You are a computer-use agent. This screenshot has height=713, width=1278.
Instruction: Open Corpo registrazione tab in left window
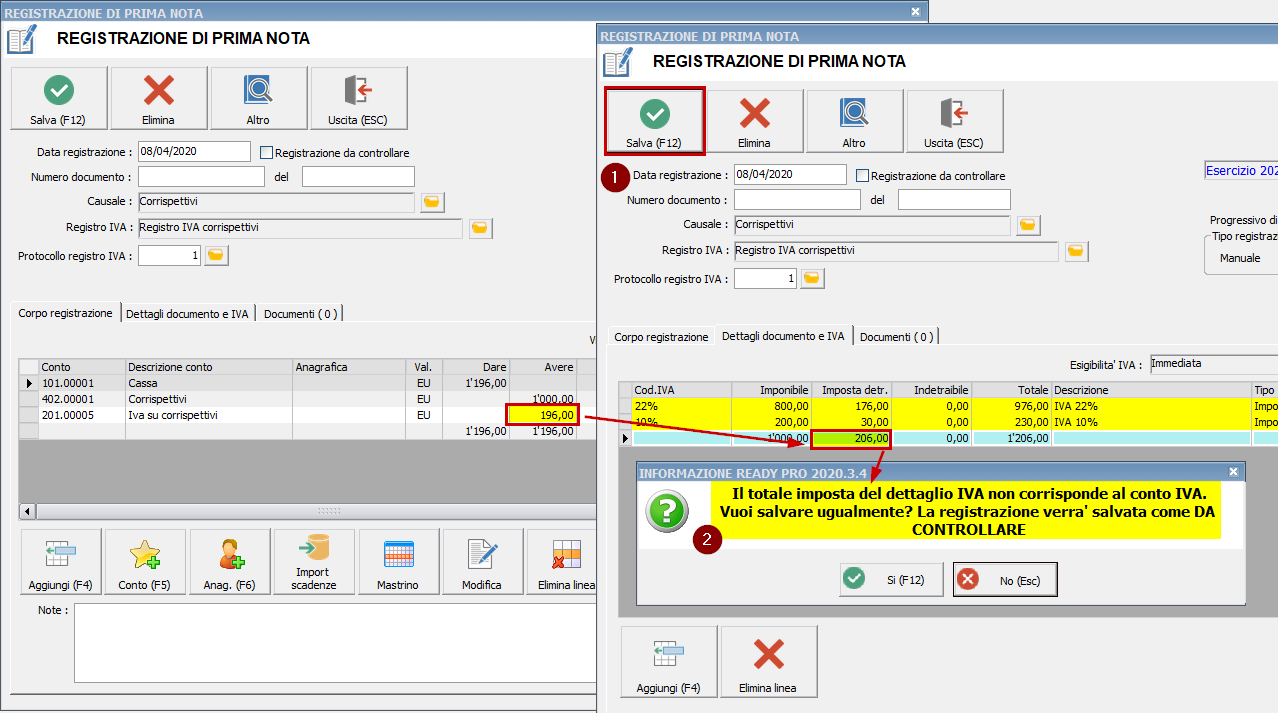(66, 313)
